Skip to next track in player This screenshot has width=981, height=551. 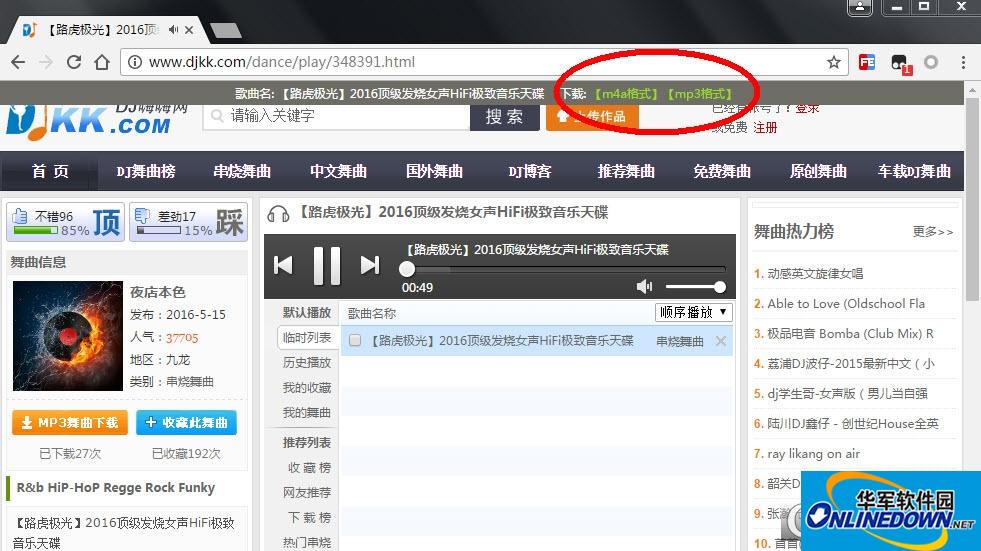point(370,265)
